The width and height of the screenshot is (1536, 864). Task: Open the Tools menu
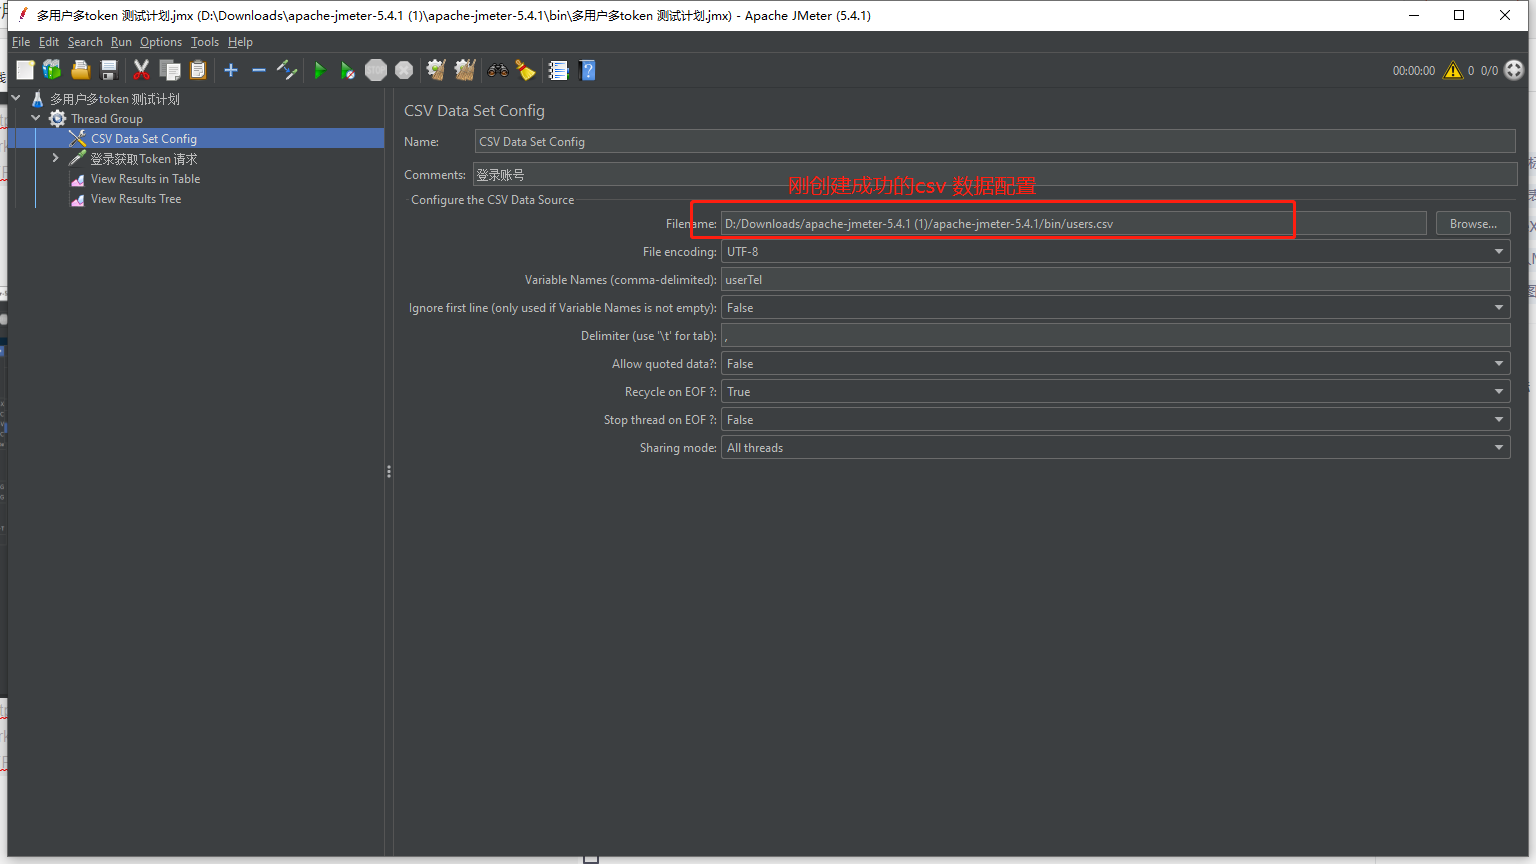[x=205, y=42]
